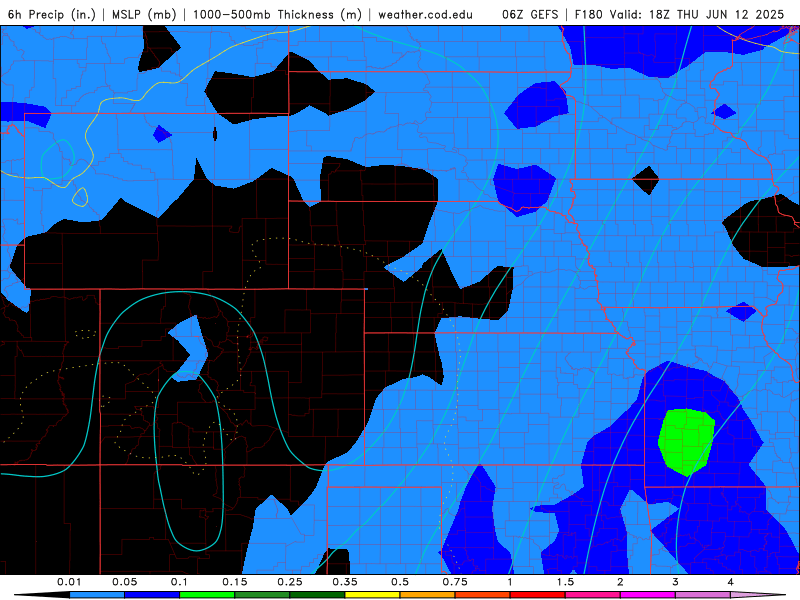Click the "0.25" legend value

pos(290,582)
